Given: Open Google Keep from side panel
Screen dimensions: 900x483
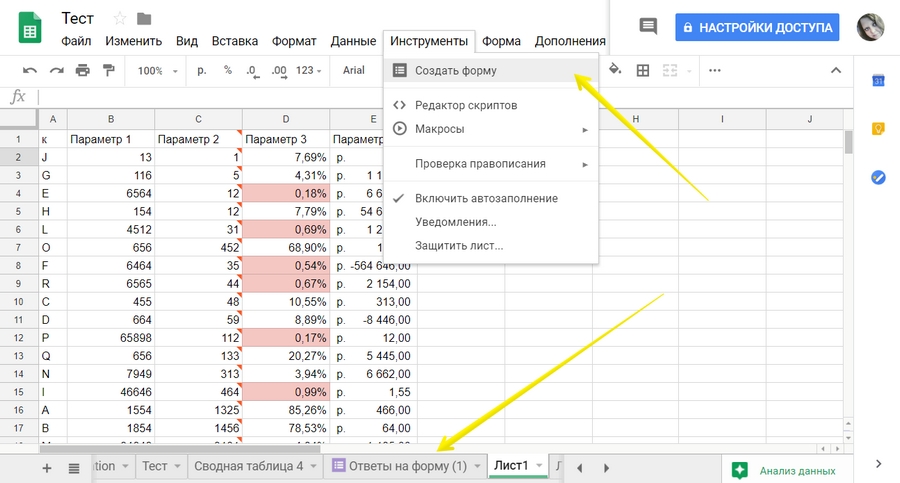Looking at the screenshot, I should pos(878,129).
